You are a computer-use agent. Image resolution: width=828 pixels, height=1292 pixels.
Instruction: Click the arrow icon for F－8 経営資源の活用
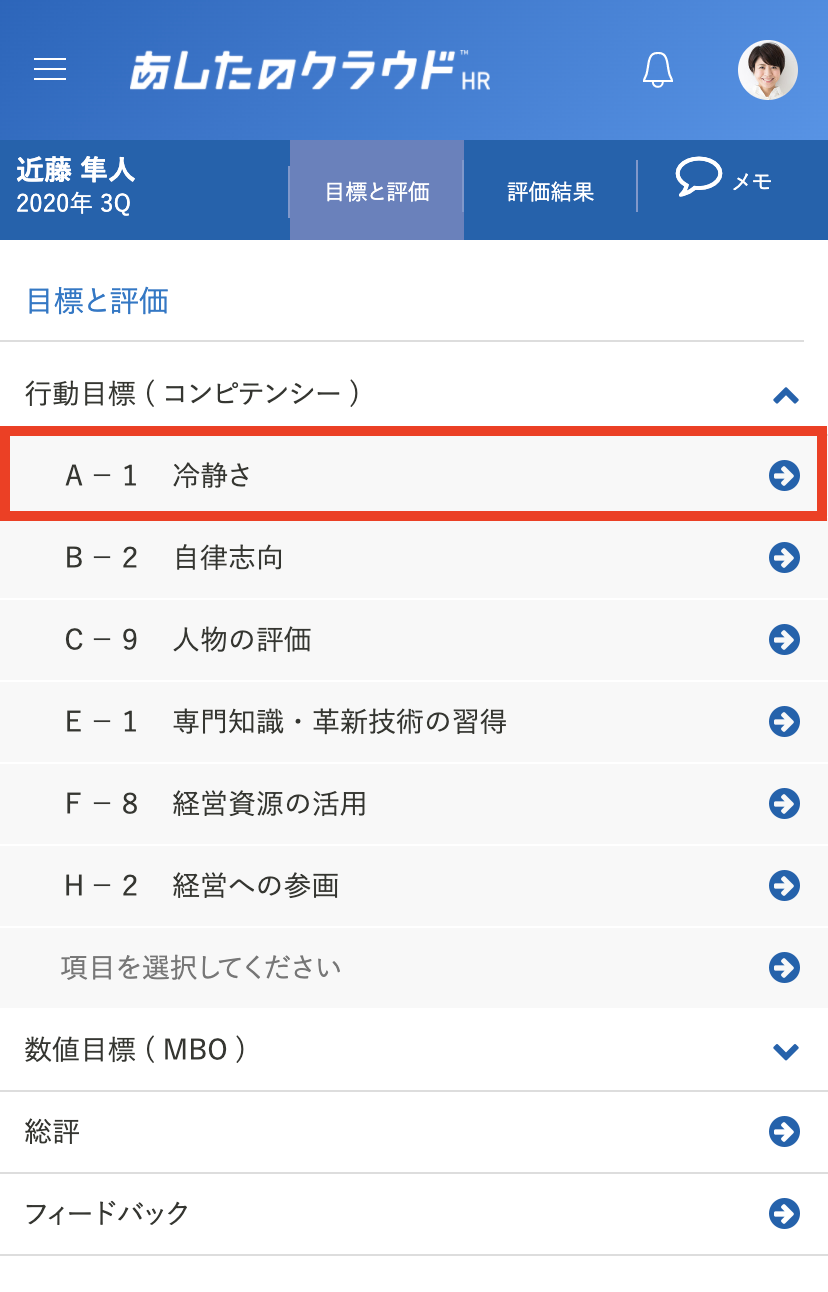pyautogui.click(x=784, y=803)
